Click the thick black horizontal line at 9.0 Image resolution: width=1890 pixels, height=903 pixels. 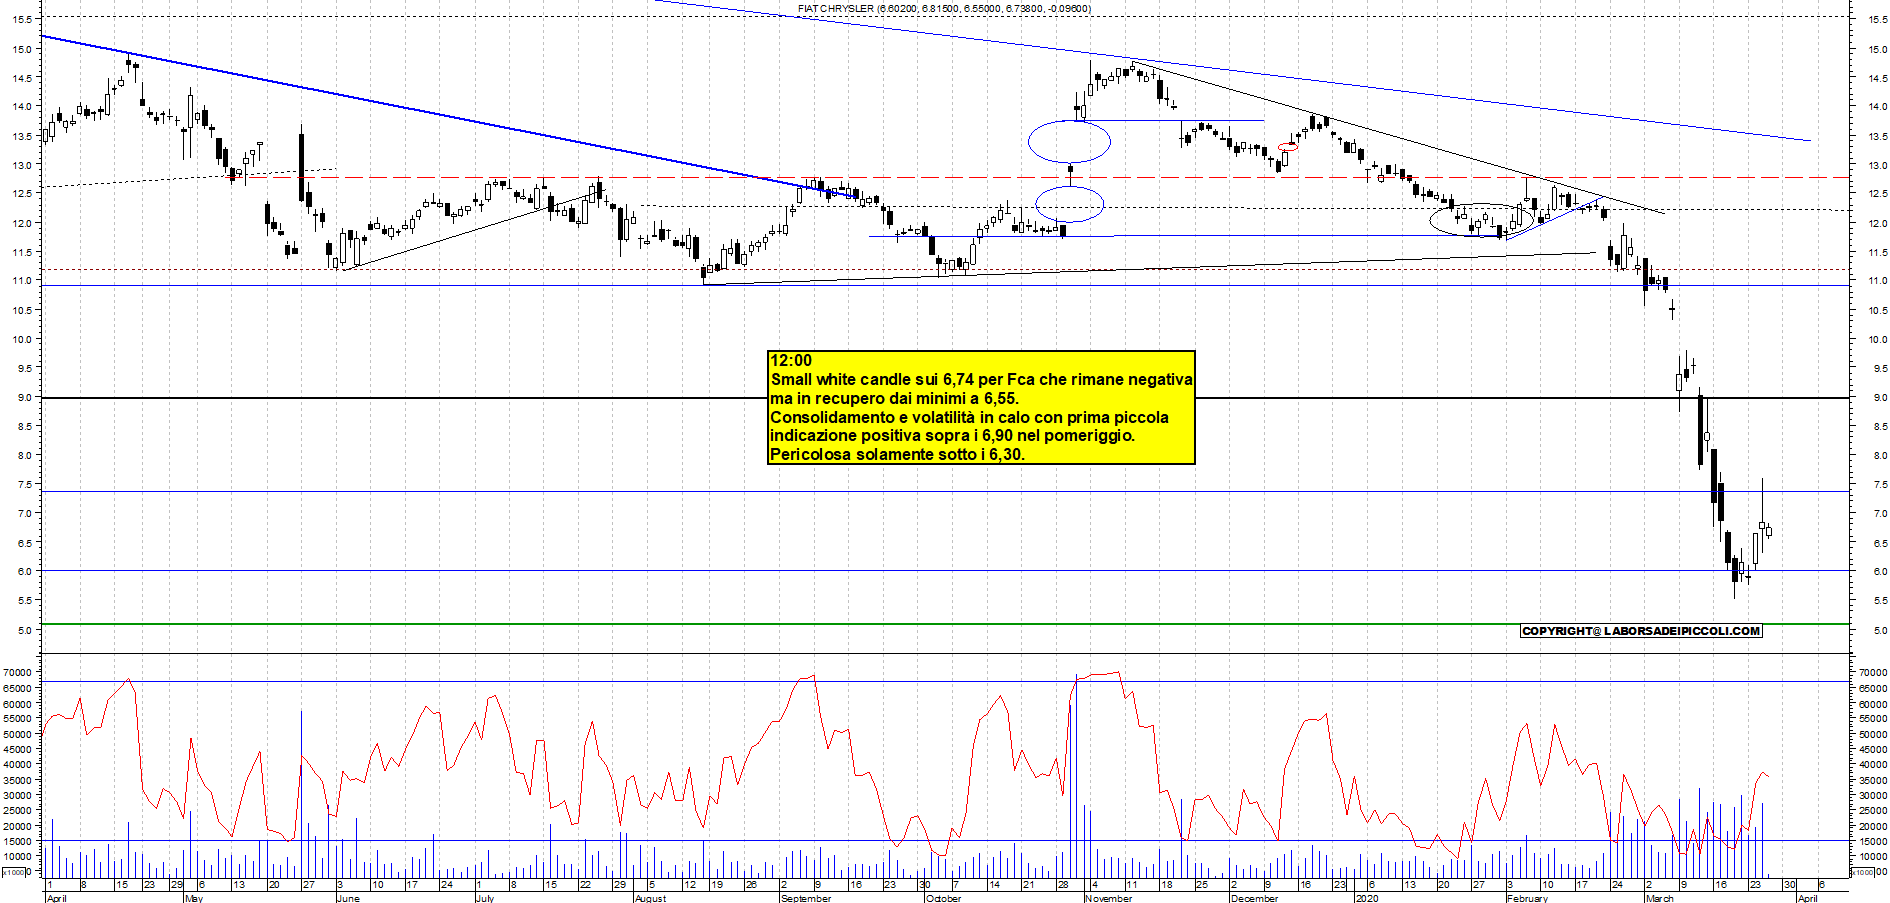945,398
